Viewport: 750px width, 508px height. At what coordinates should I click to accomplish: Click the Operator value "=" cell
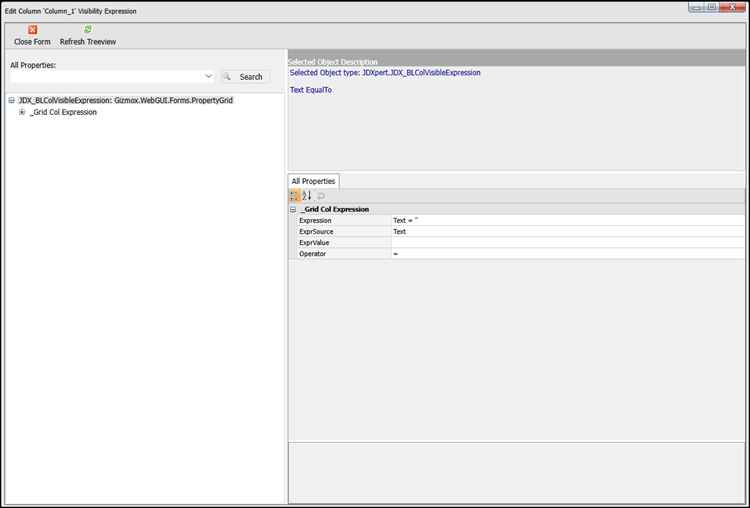click(568, 254)
